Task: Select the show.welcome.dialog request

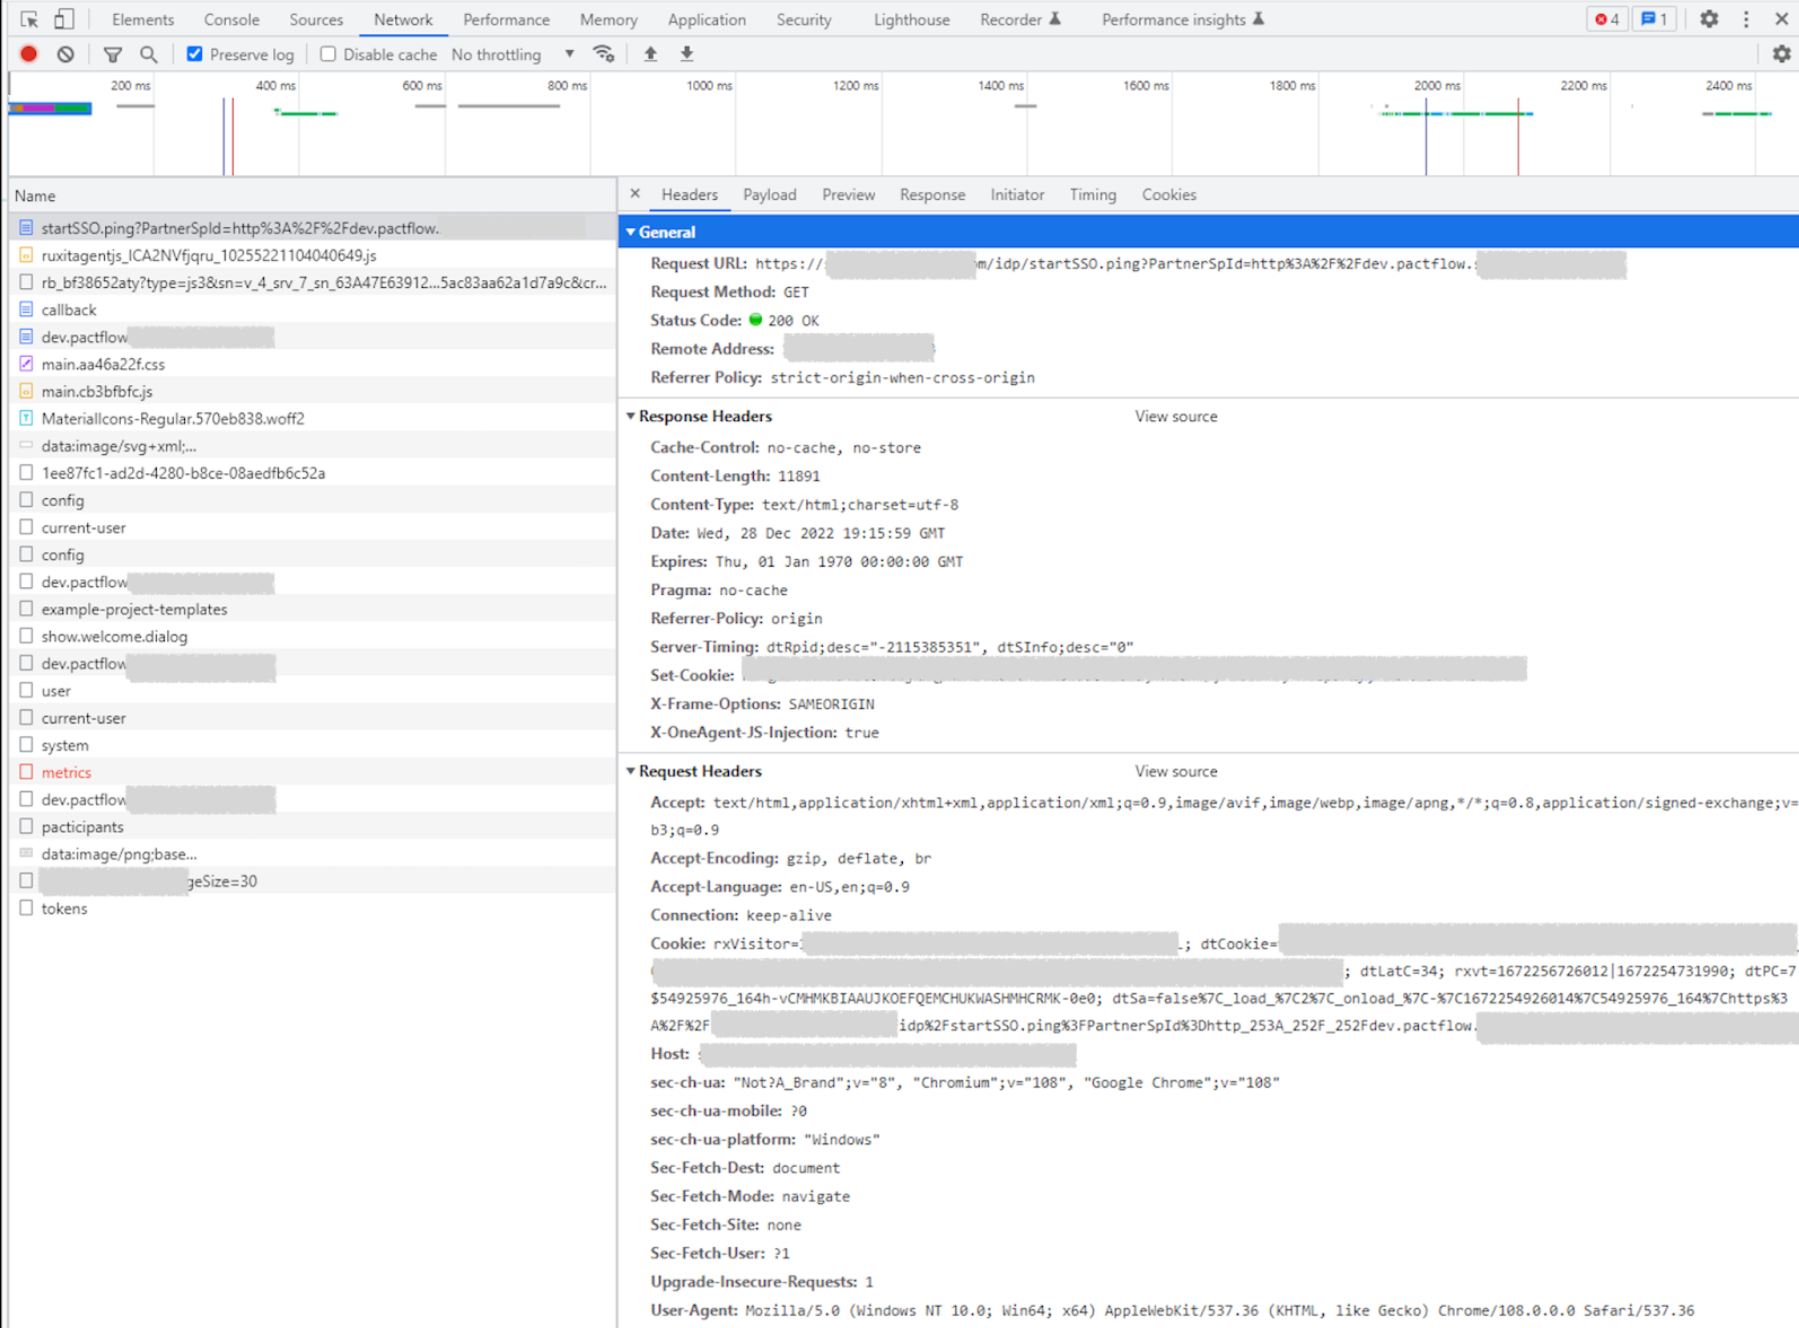Action: tap(313, 636)
